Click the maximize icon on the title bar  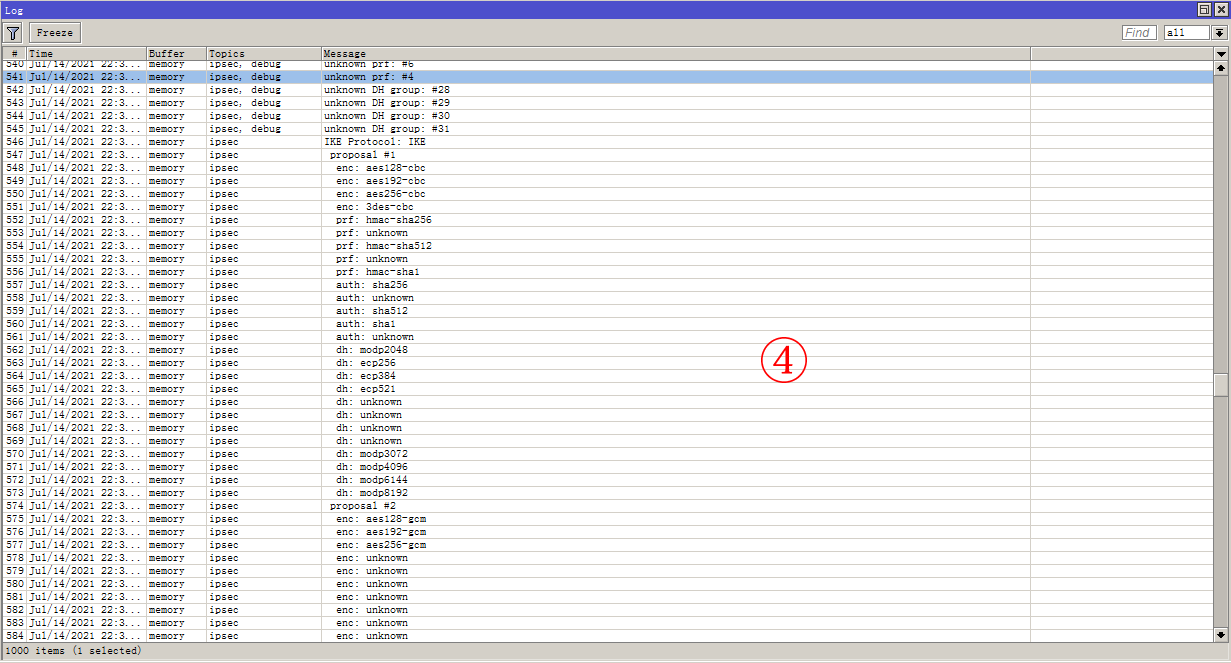(1206, 9)
